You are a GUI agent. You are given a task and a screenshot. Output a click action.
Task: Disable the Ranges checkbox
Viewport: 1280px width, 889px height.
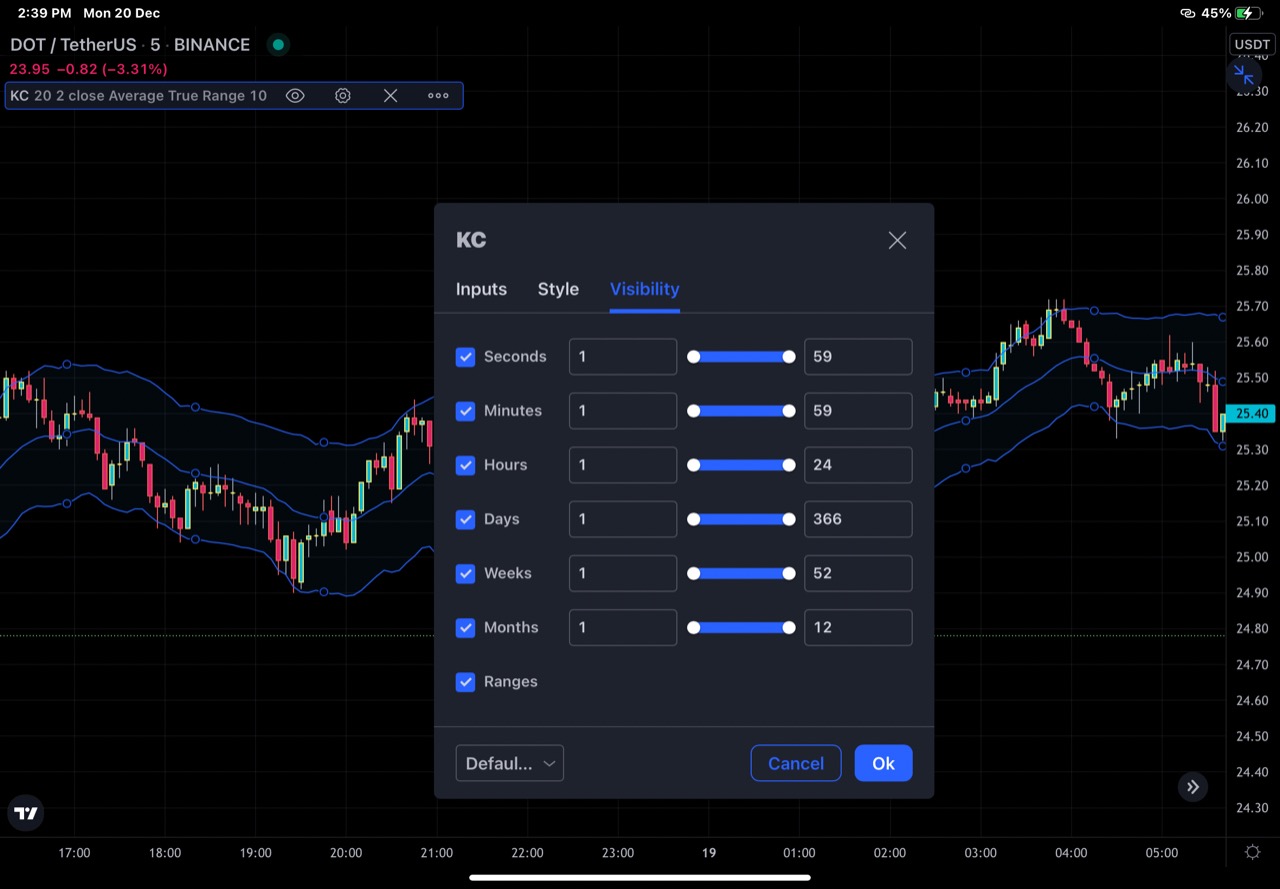[465, 682]
